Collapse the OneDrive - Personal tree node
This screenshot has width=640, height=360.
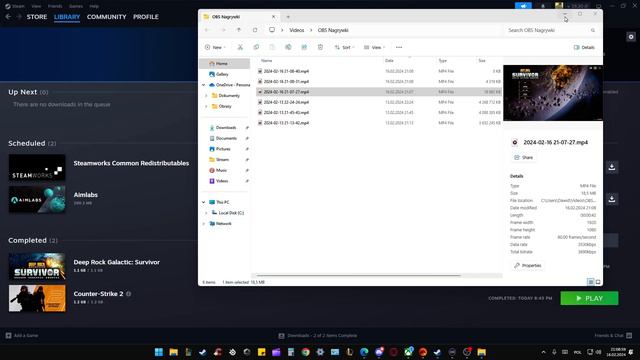coord(204,85)
